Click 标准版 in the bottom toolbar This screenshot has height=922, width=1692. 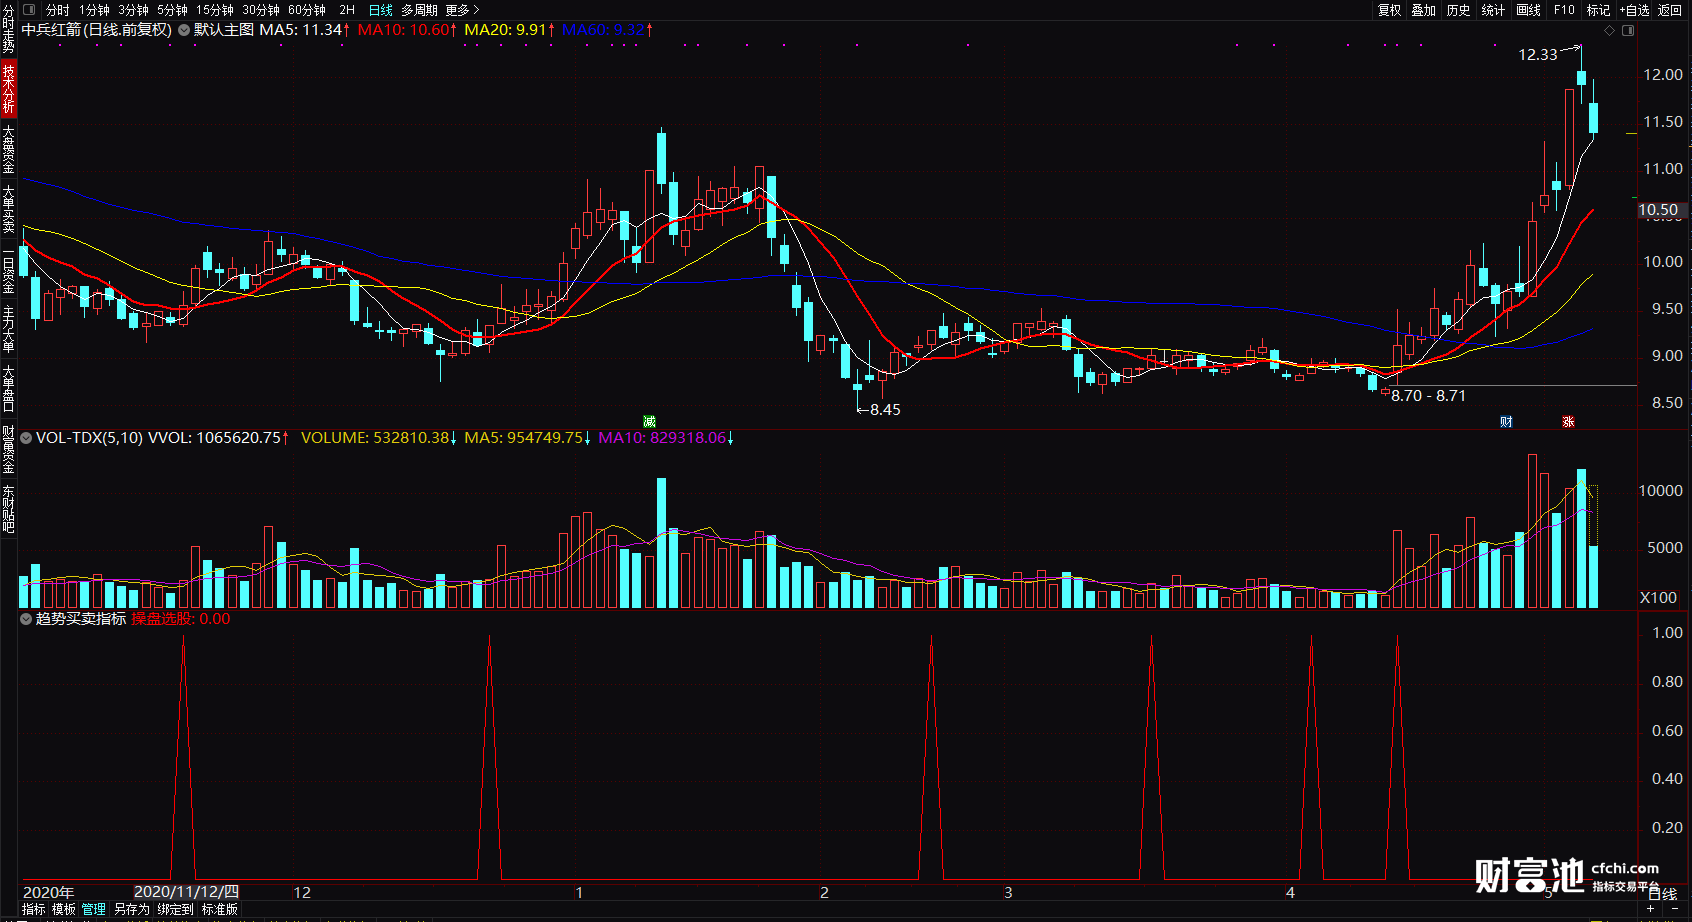click(x=220, y=910)
